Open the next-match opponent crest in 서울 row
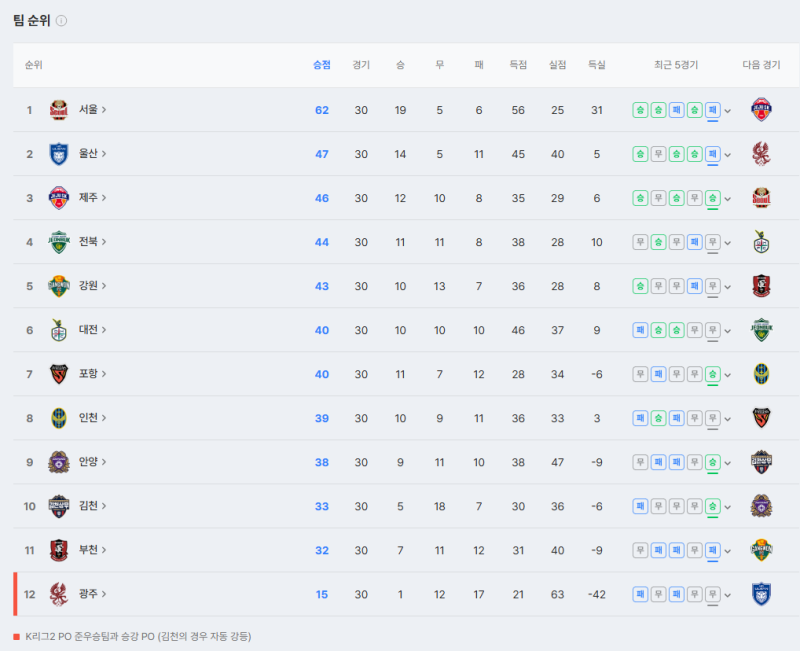800x651 pixels. 761,110
